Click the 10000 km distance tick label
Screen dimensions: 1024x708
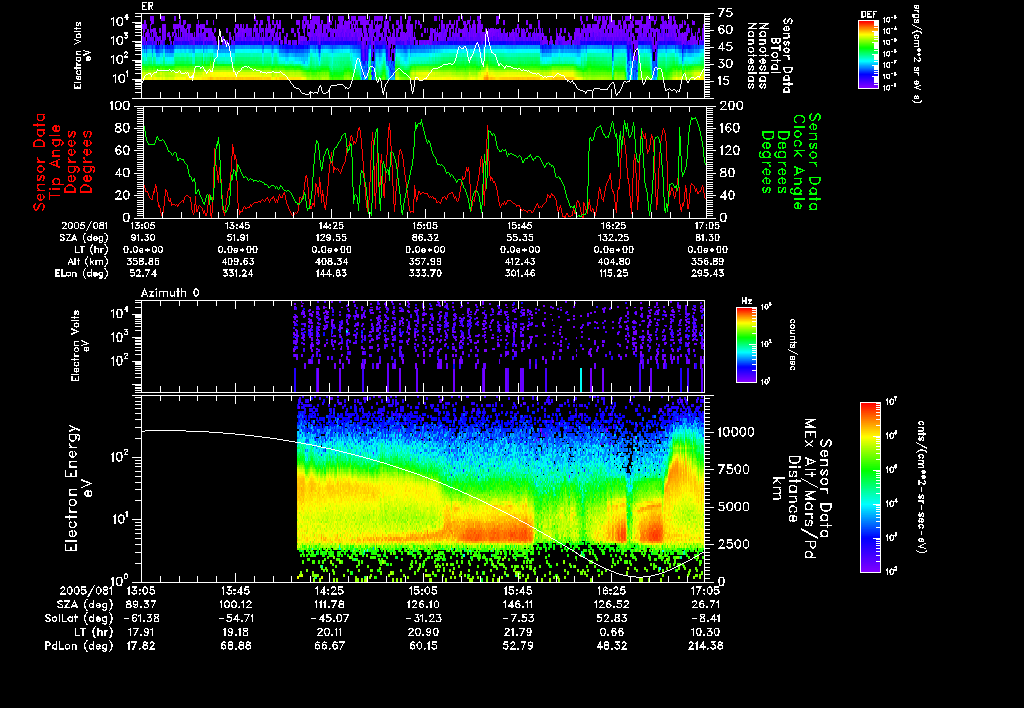click(736, 432)
